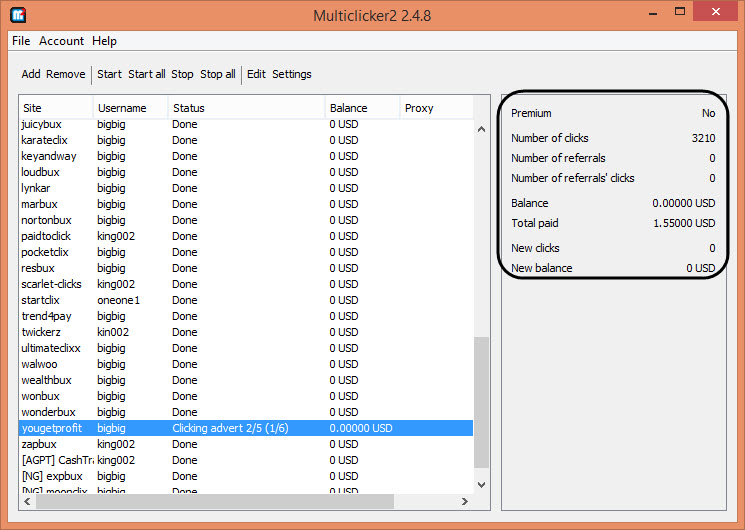The image size is (745, 530).
Task: Open Settings from the toolbar
Action: [x=292, y=74]
